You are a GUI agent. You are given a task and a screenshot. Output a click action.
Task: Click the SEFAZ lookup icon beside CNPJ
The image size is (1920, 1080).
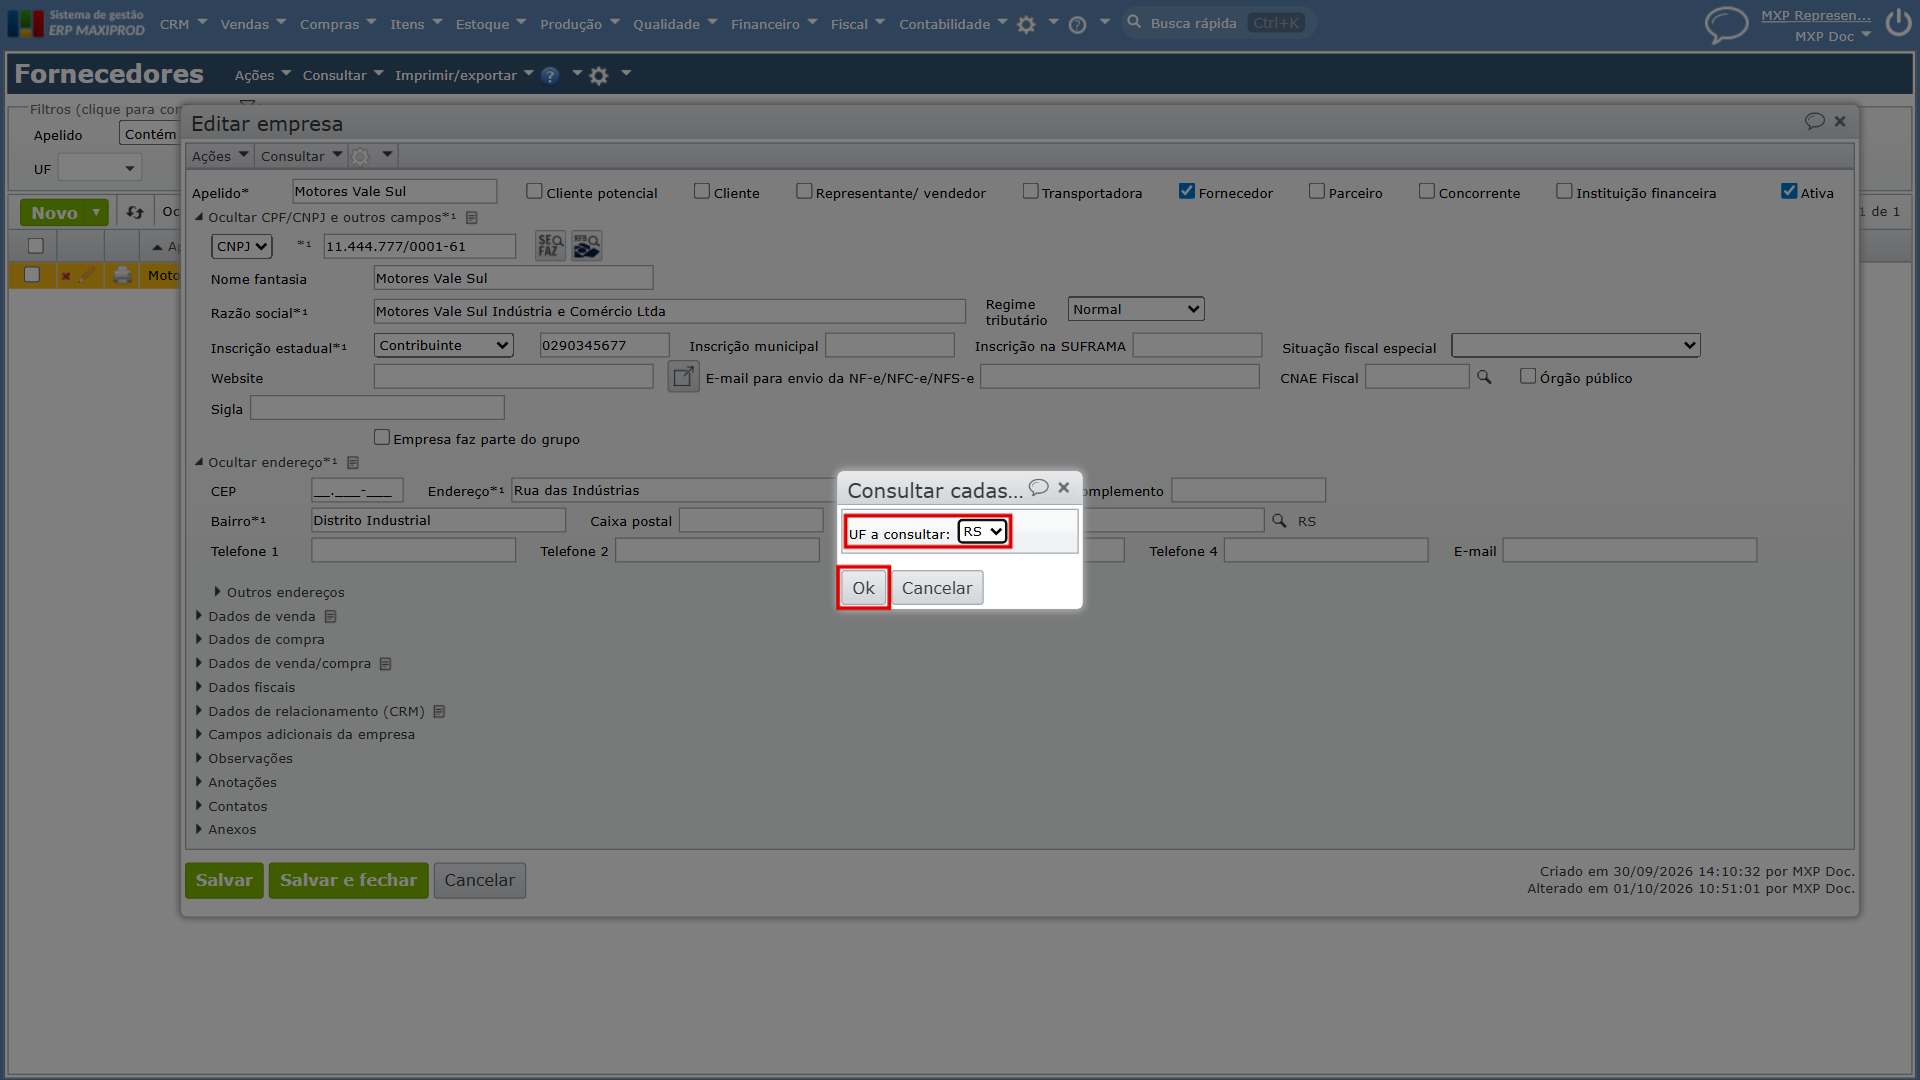tap(550, 246)
